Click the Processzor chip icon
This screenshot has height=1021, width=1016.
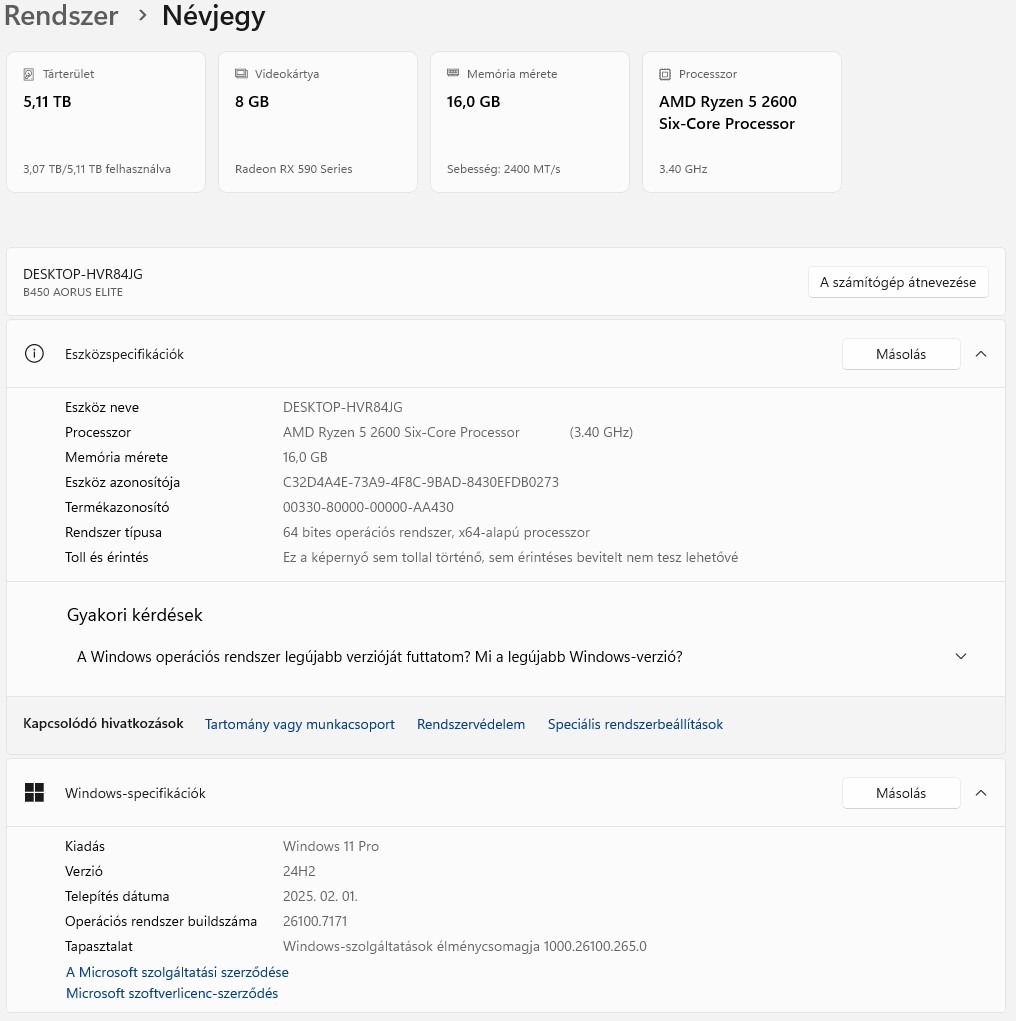[x=665, y=74]
